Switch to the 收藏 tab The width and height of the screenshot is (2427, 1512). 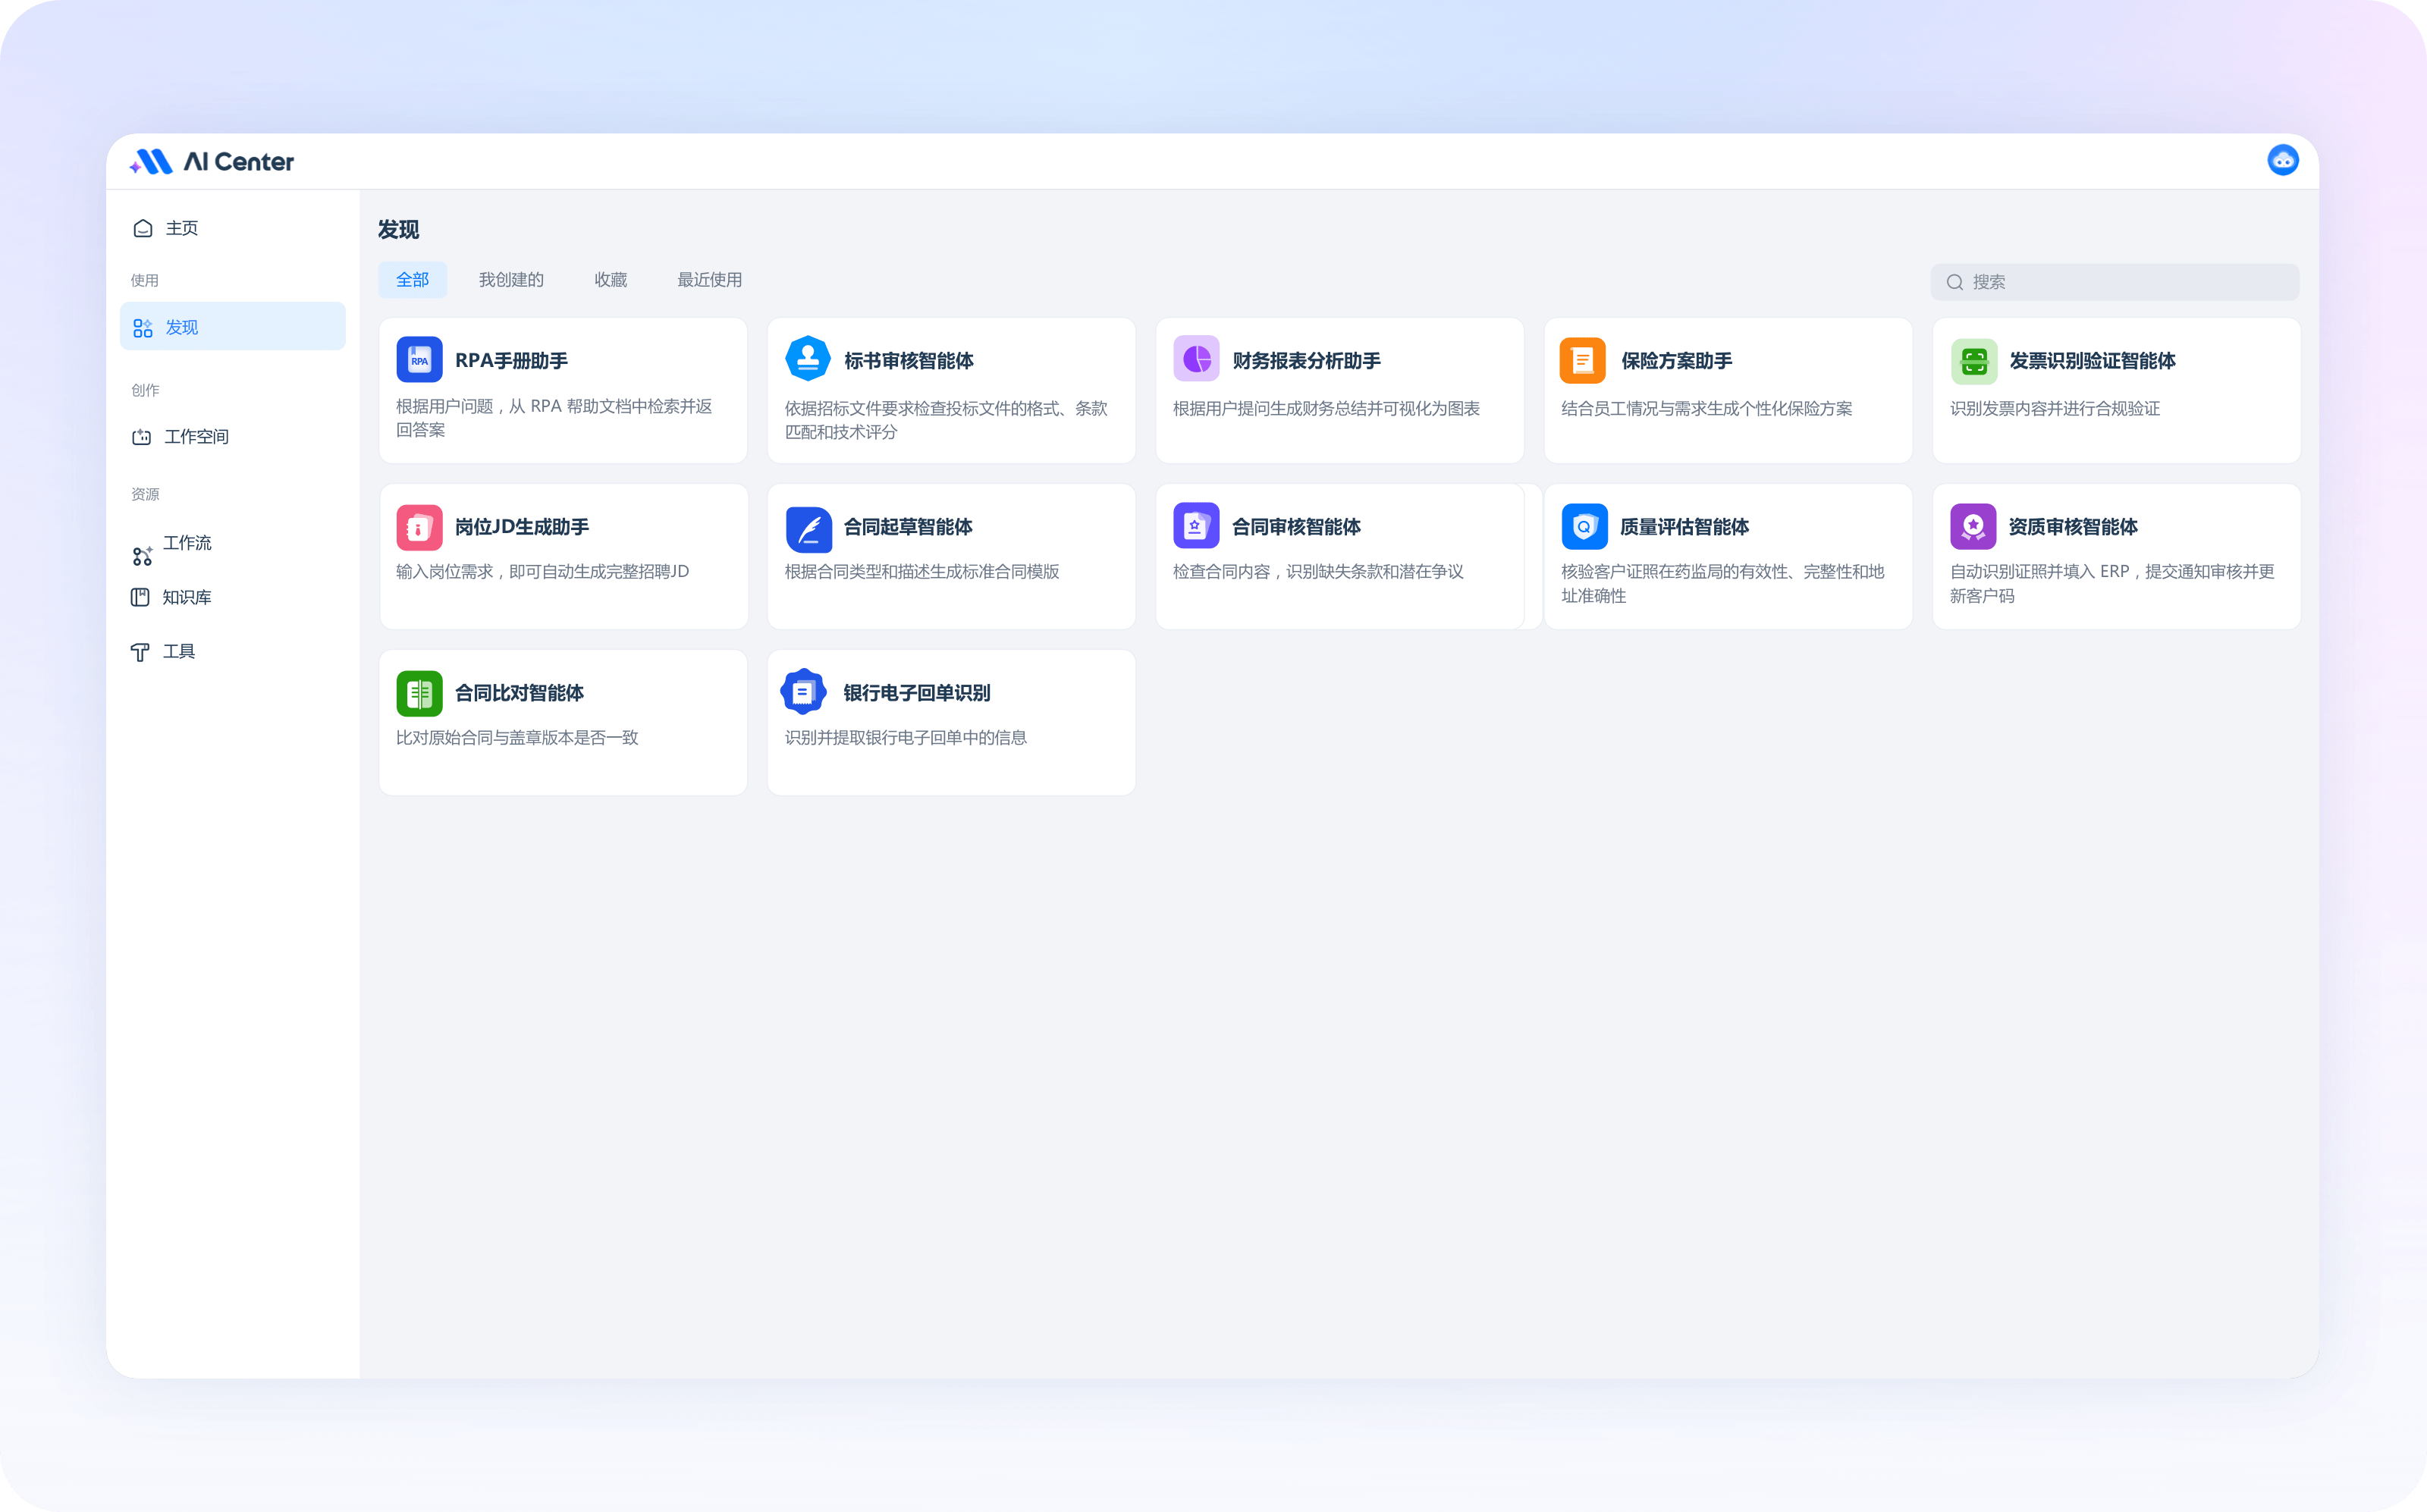(x=610, y=280)
